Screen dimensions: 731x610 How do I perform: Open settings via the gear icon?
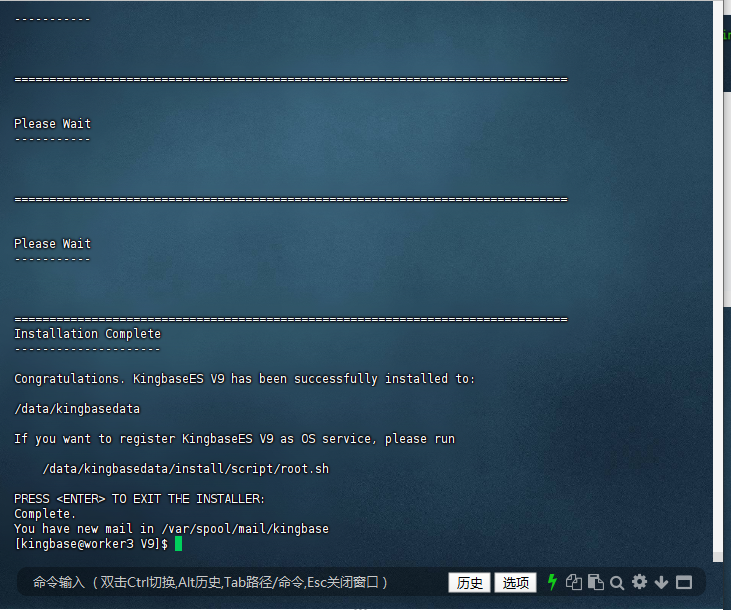(x=639, y=582)
